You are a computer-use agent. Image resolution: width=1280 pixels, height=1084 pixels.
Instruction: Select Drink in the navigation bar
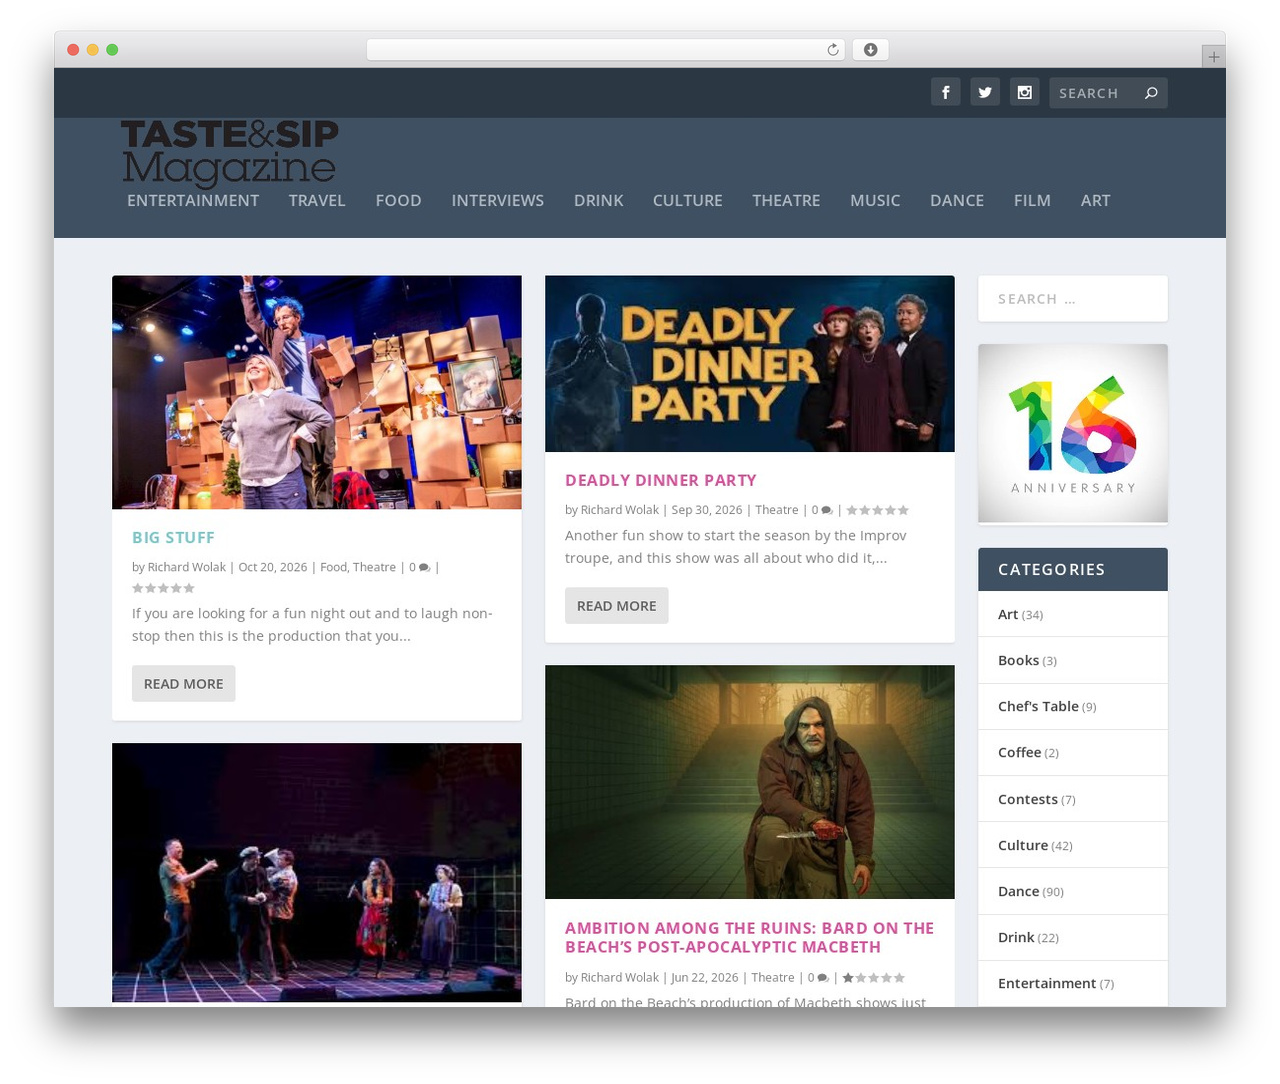[599, 200]
